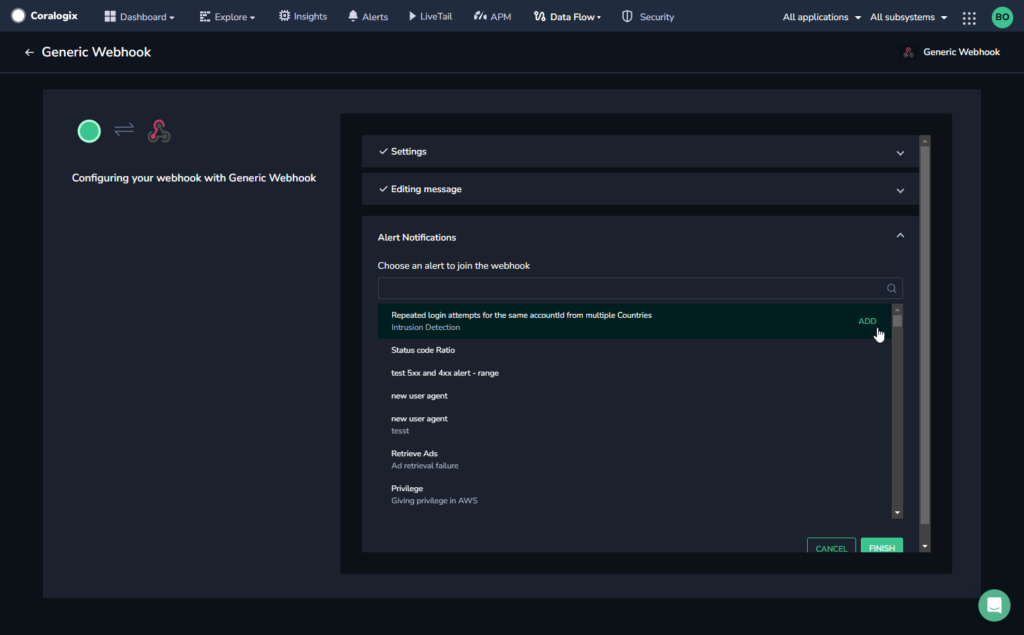The image size is (1024, 635).
Task: Click the Explore icon
Action: coord(204,16)
